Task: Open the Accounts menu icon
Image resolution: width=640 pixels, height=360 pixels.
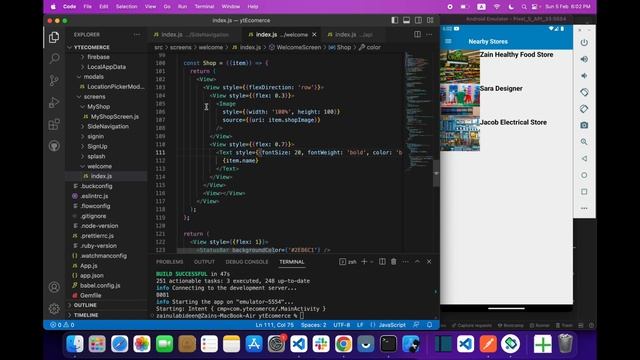Action: pyautogui.click(x=54, y=287)
